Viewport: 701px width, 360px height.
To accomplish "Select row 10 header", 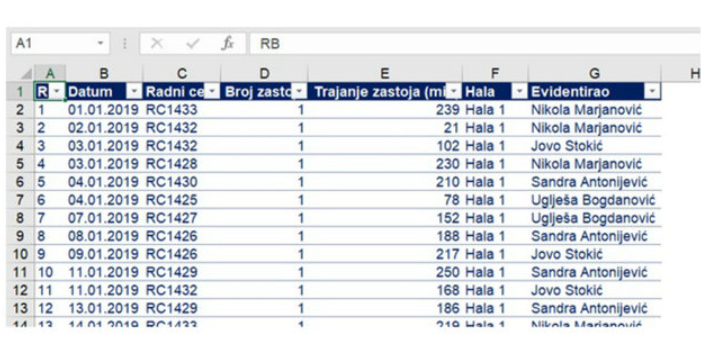I will (20, 254).
